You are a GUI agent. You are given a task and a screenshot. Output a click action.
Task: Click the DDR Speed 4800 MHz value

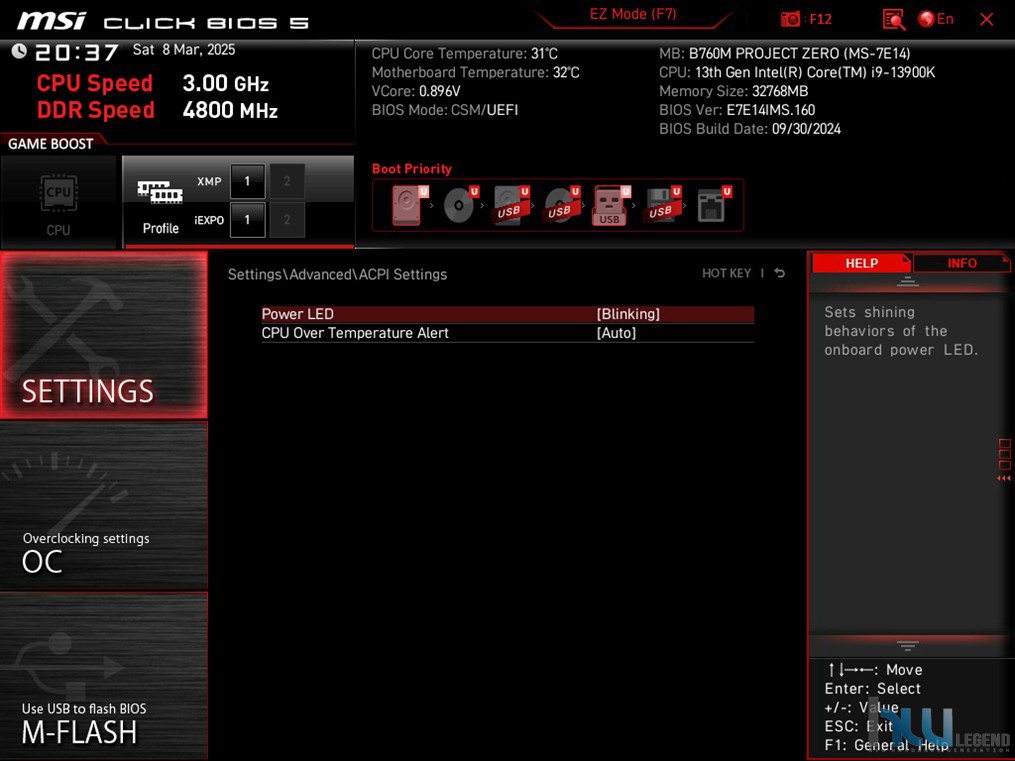tap(230, 110)
